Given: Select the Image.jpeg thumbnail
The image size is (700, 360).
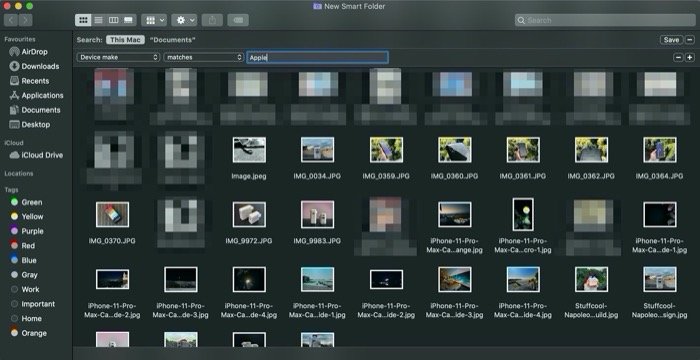Looking at the screenshot, I should click(x=249, y=150).
